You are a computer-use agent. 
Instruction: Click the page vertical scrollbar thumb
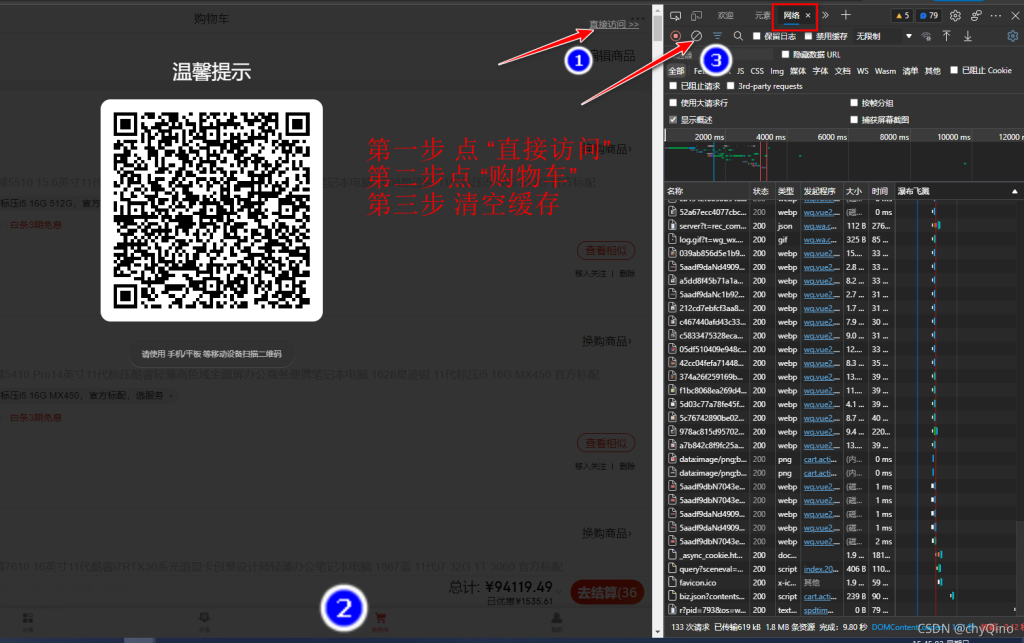[x=658, y=27]
